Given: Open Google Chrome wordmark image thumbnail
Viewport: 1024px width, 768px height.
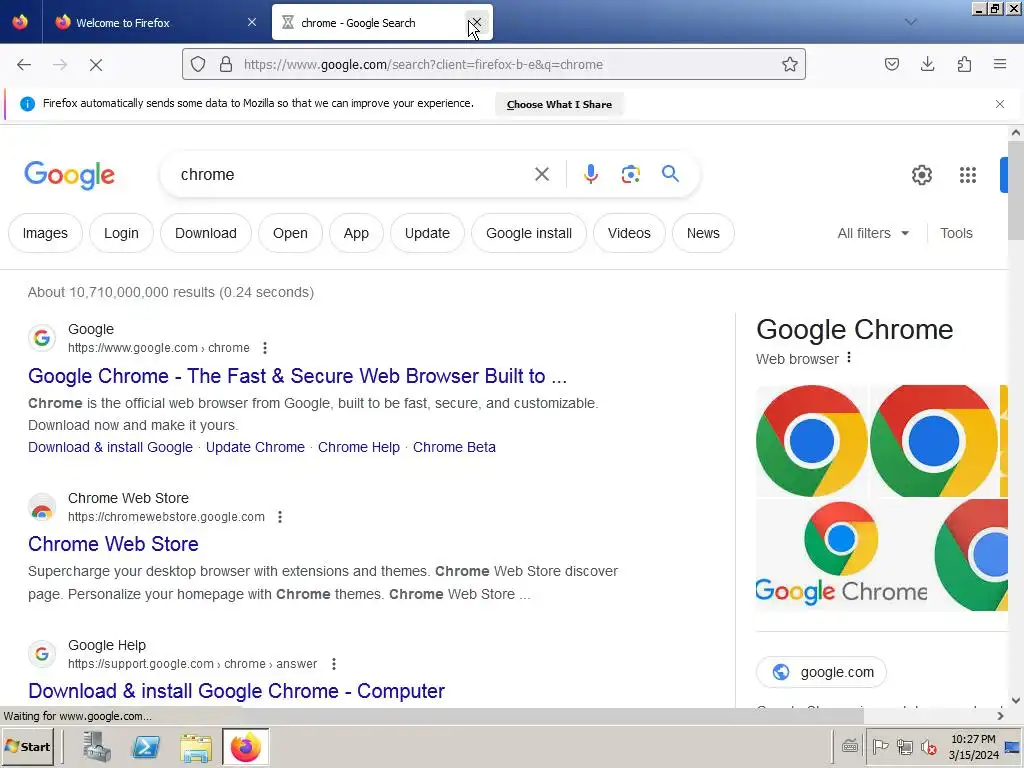Looking at the screenshot, I should [841, 555].
